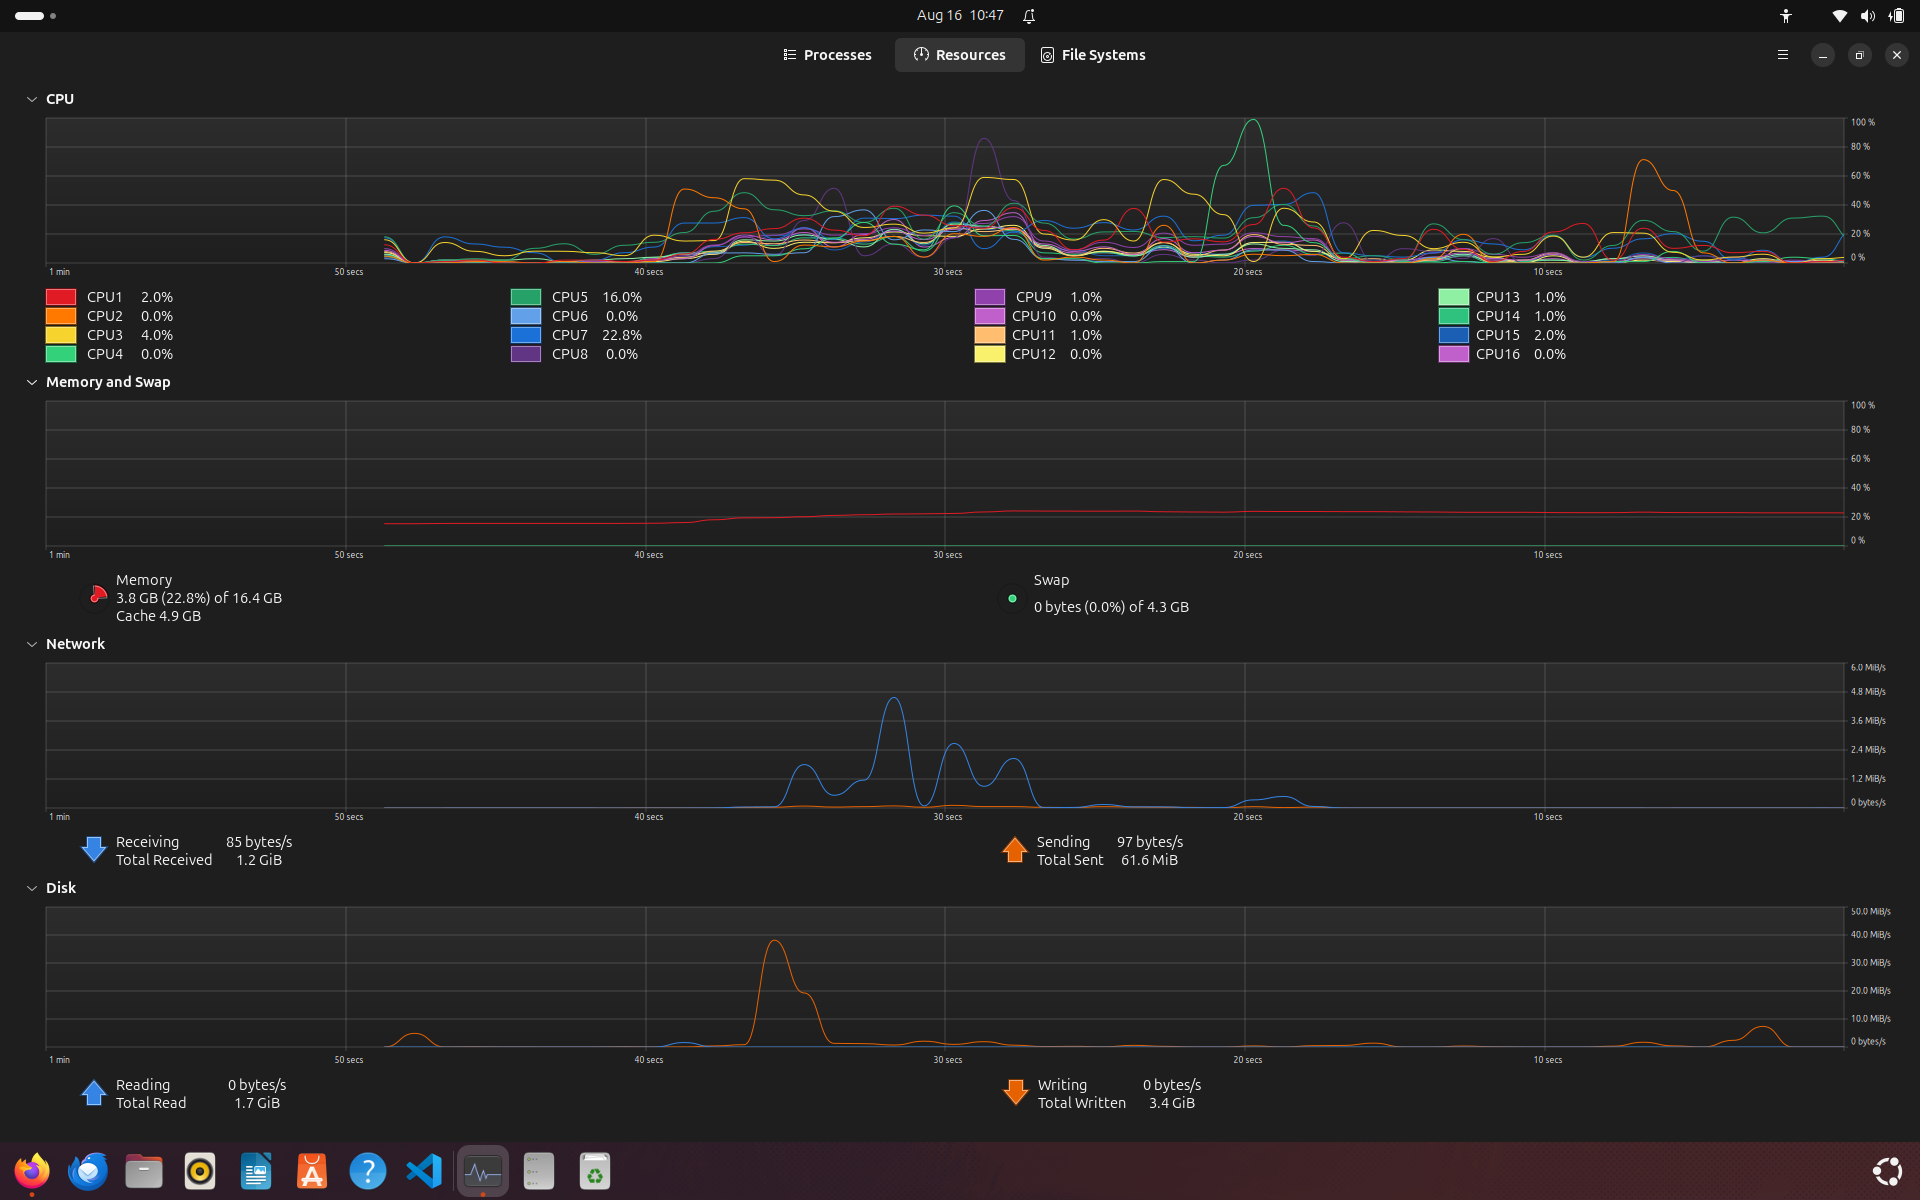Image resolution: width=1920 pixels, height=1200 pixels.
Task: Open Ubuntu Software from the dock
Action: [x=312, y=1170]
